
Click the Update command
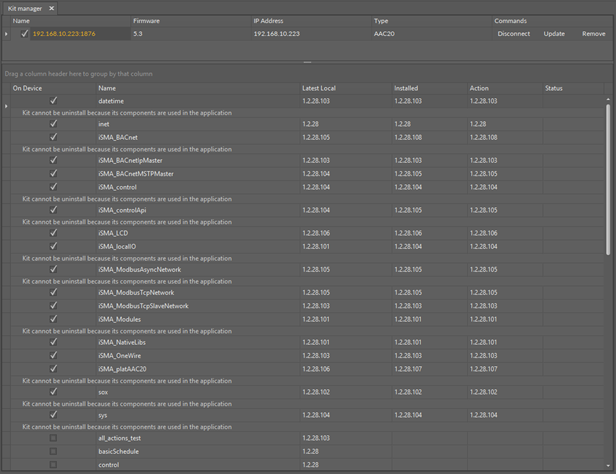pos(554,34)
